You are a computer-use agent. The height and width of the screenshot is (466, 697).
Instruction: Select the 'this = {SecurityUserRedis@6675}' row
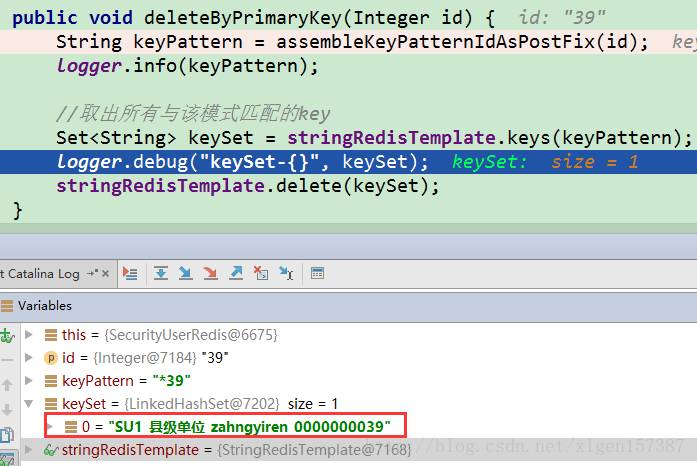(x=359, y=335)
